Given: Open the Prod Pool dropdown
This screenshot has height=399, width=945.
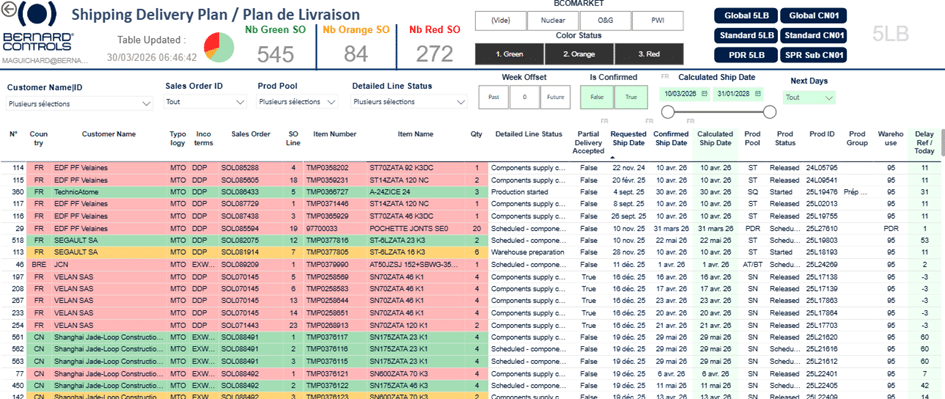Looking at the screenshot, I should [x=297, y=102].
